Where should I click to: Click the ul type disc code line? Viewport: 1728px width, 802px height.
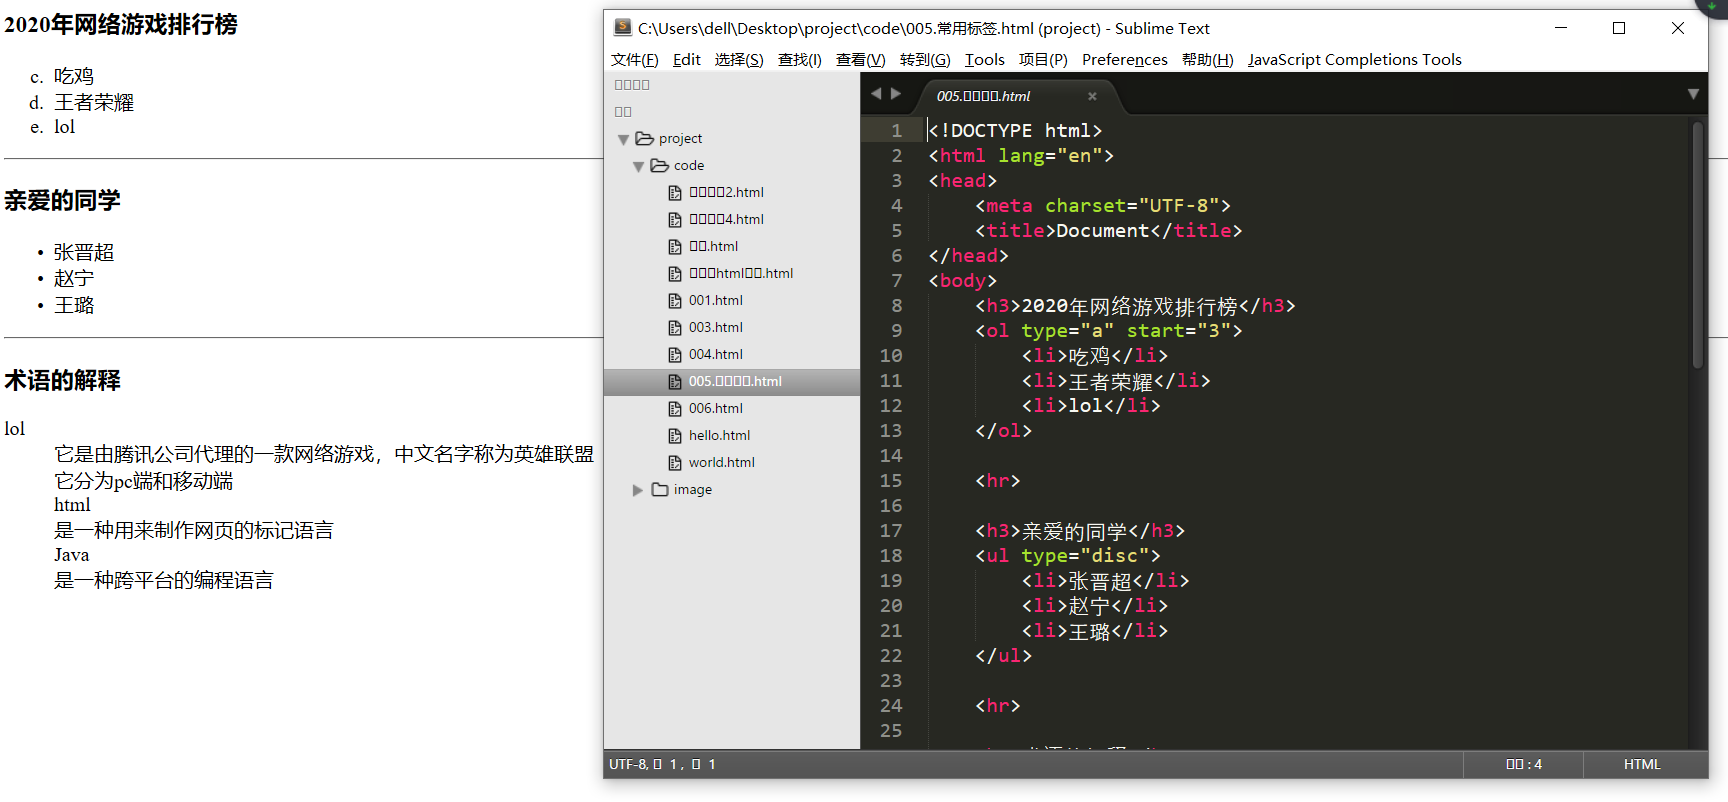click(1068, 556)
